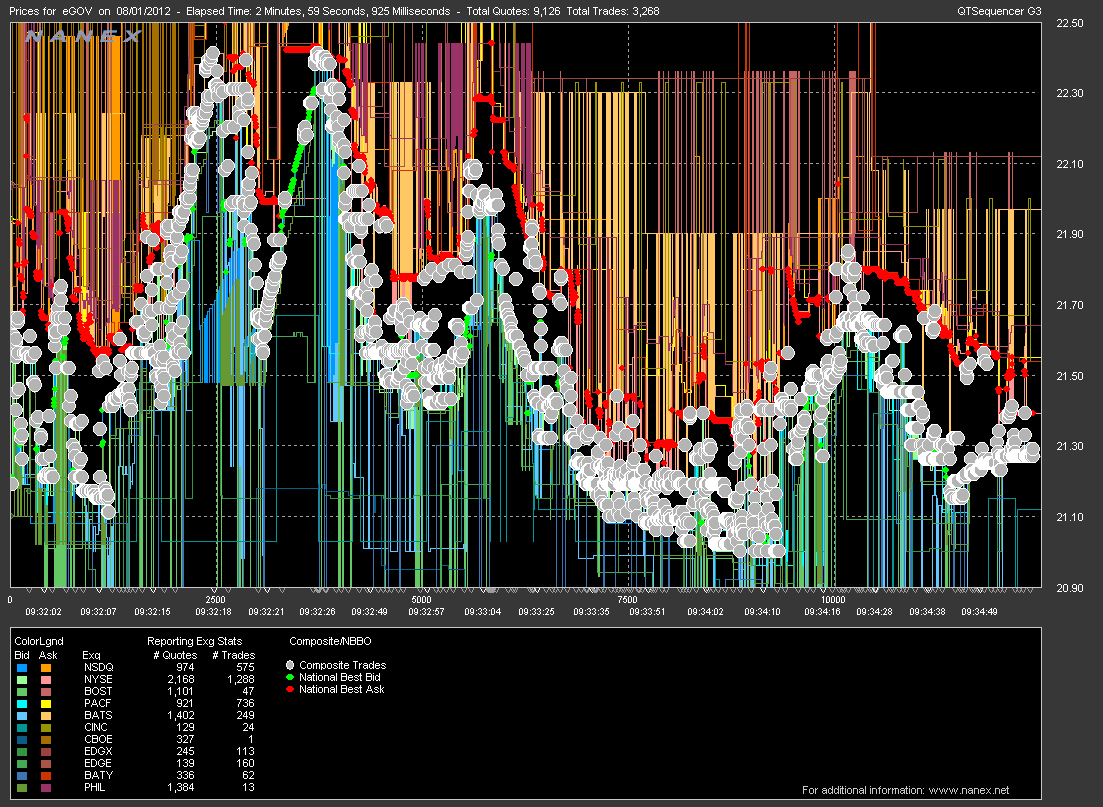Click the 5000 sequence axis label
This screenshot has height=807, width=1103.
tap(421, 599)
